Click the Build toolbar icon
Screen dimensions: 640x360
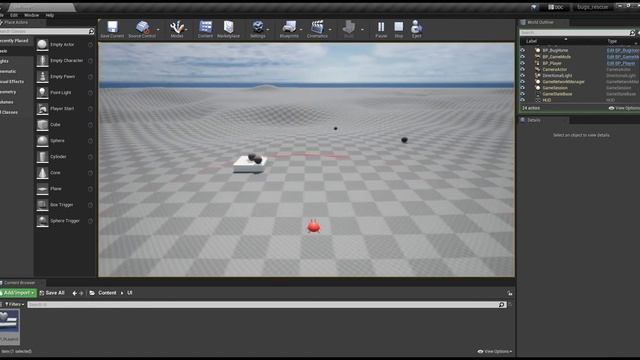pyautogui.click(x=349, y=27)
